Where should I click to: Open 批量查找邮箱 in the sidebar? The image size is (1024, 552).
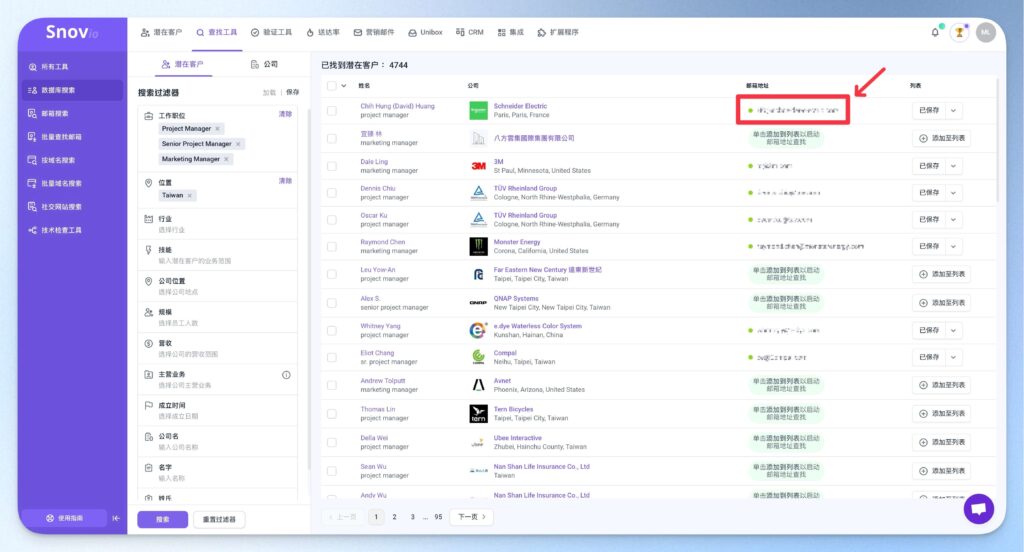pyautogui.click(x=72, y=137)
